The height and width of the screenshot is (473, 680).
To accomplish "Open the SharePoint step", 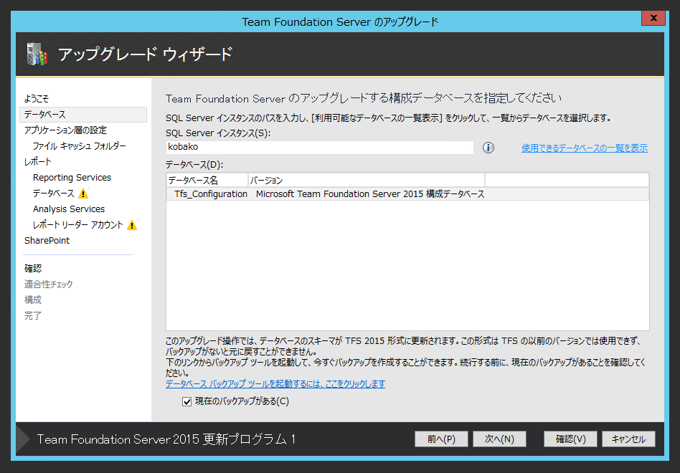I will pos(47,241).
